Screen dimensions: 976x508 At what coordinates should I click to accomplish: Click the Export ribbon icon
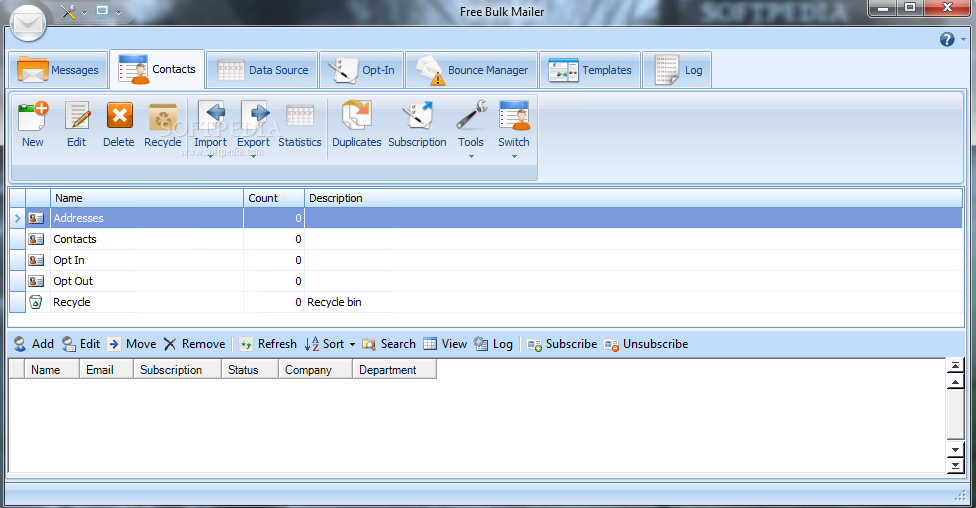coord(254,116)
